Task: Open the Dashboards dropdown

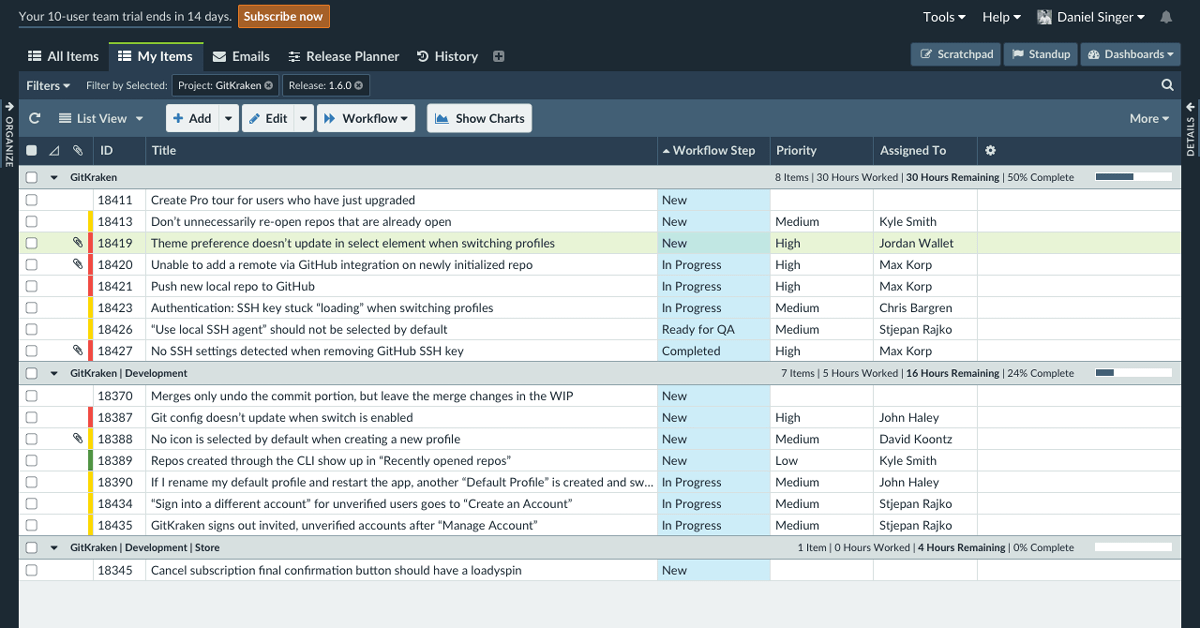Action: [x=1130, y=54]
